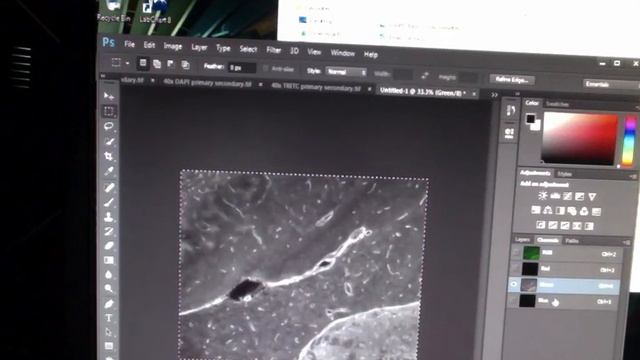Viewport: 640px width, 360px height.
Task: Toggle Red channel visibility eye
Action: 515,268
